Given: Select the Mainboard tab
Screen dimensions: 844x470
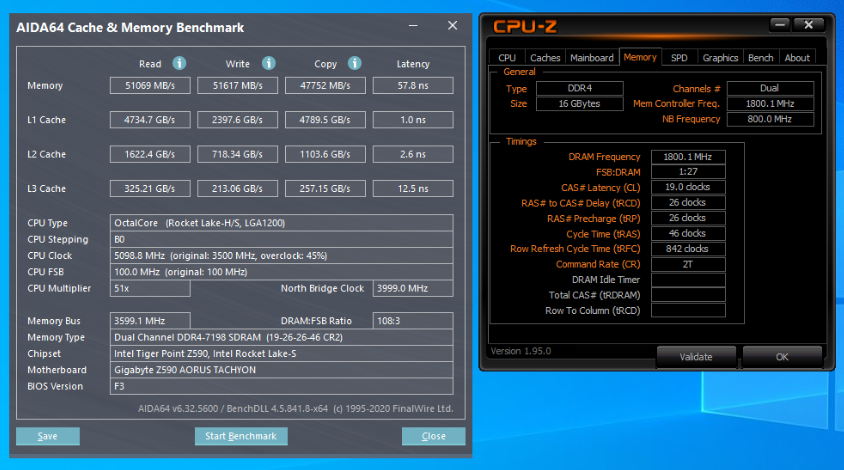Looking at the screenshot, I should pyautogui.click(x=592, y=58).
